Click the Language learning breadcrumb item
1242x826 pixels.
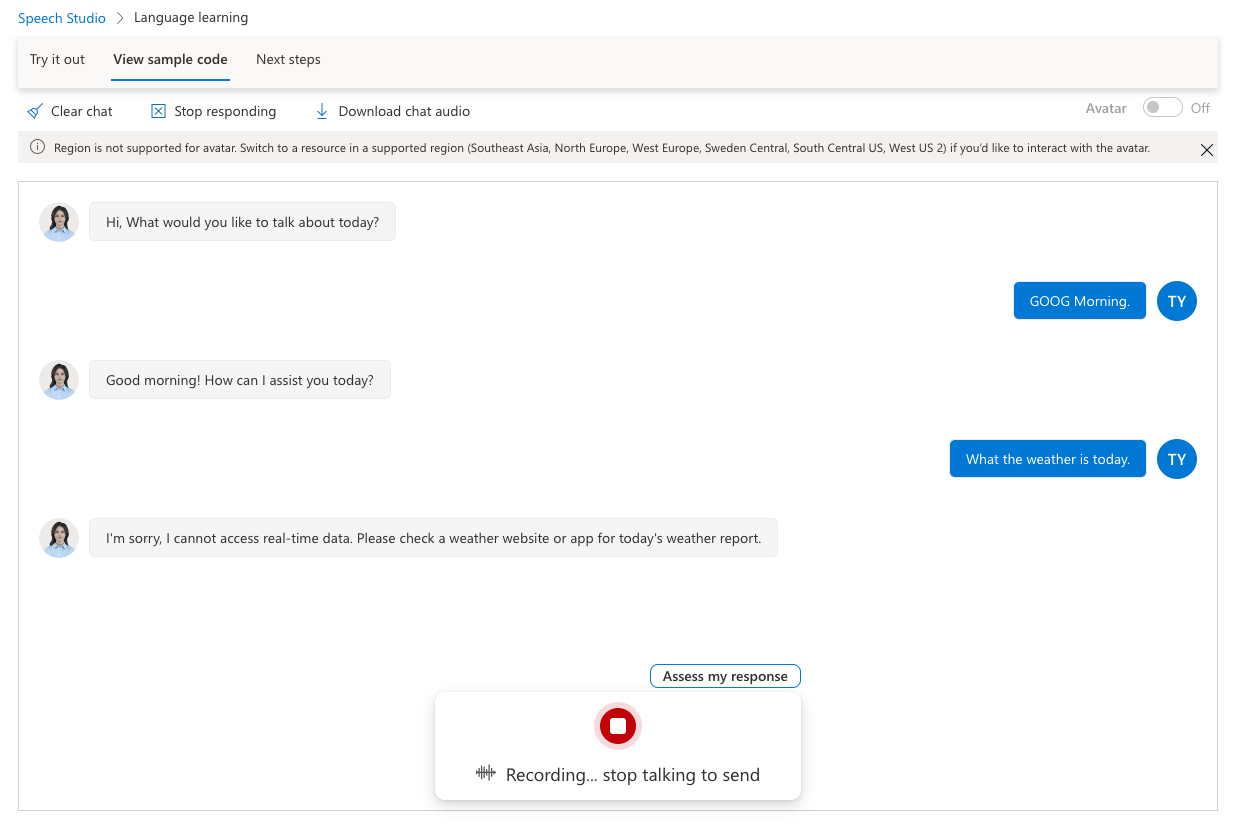191,18
